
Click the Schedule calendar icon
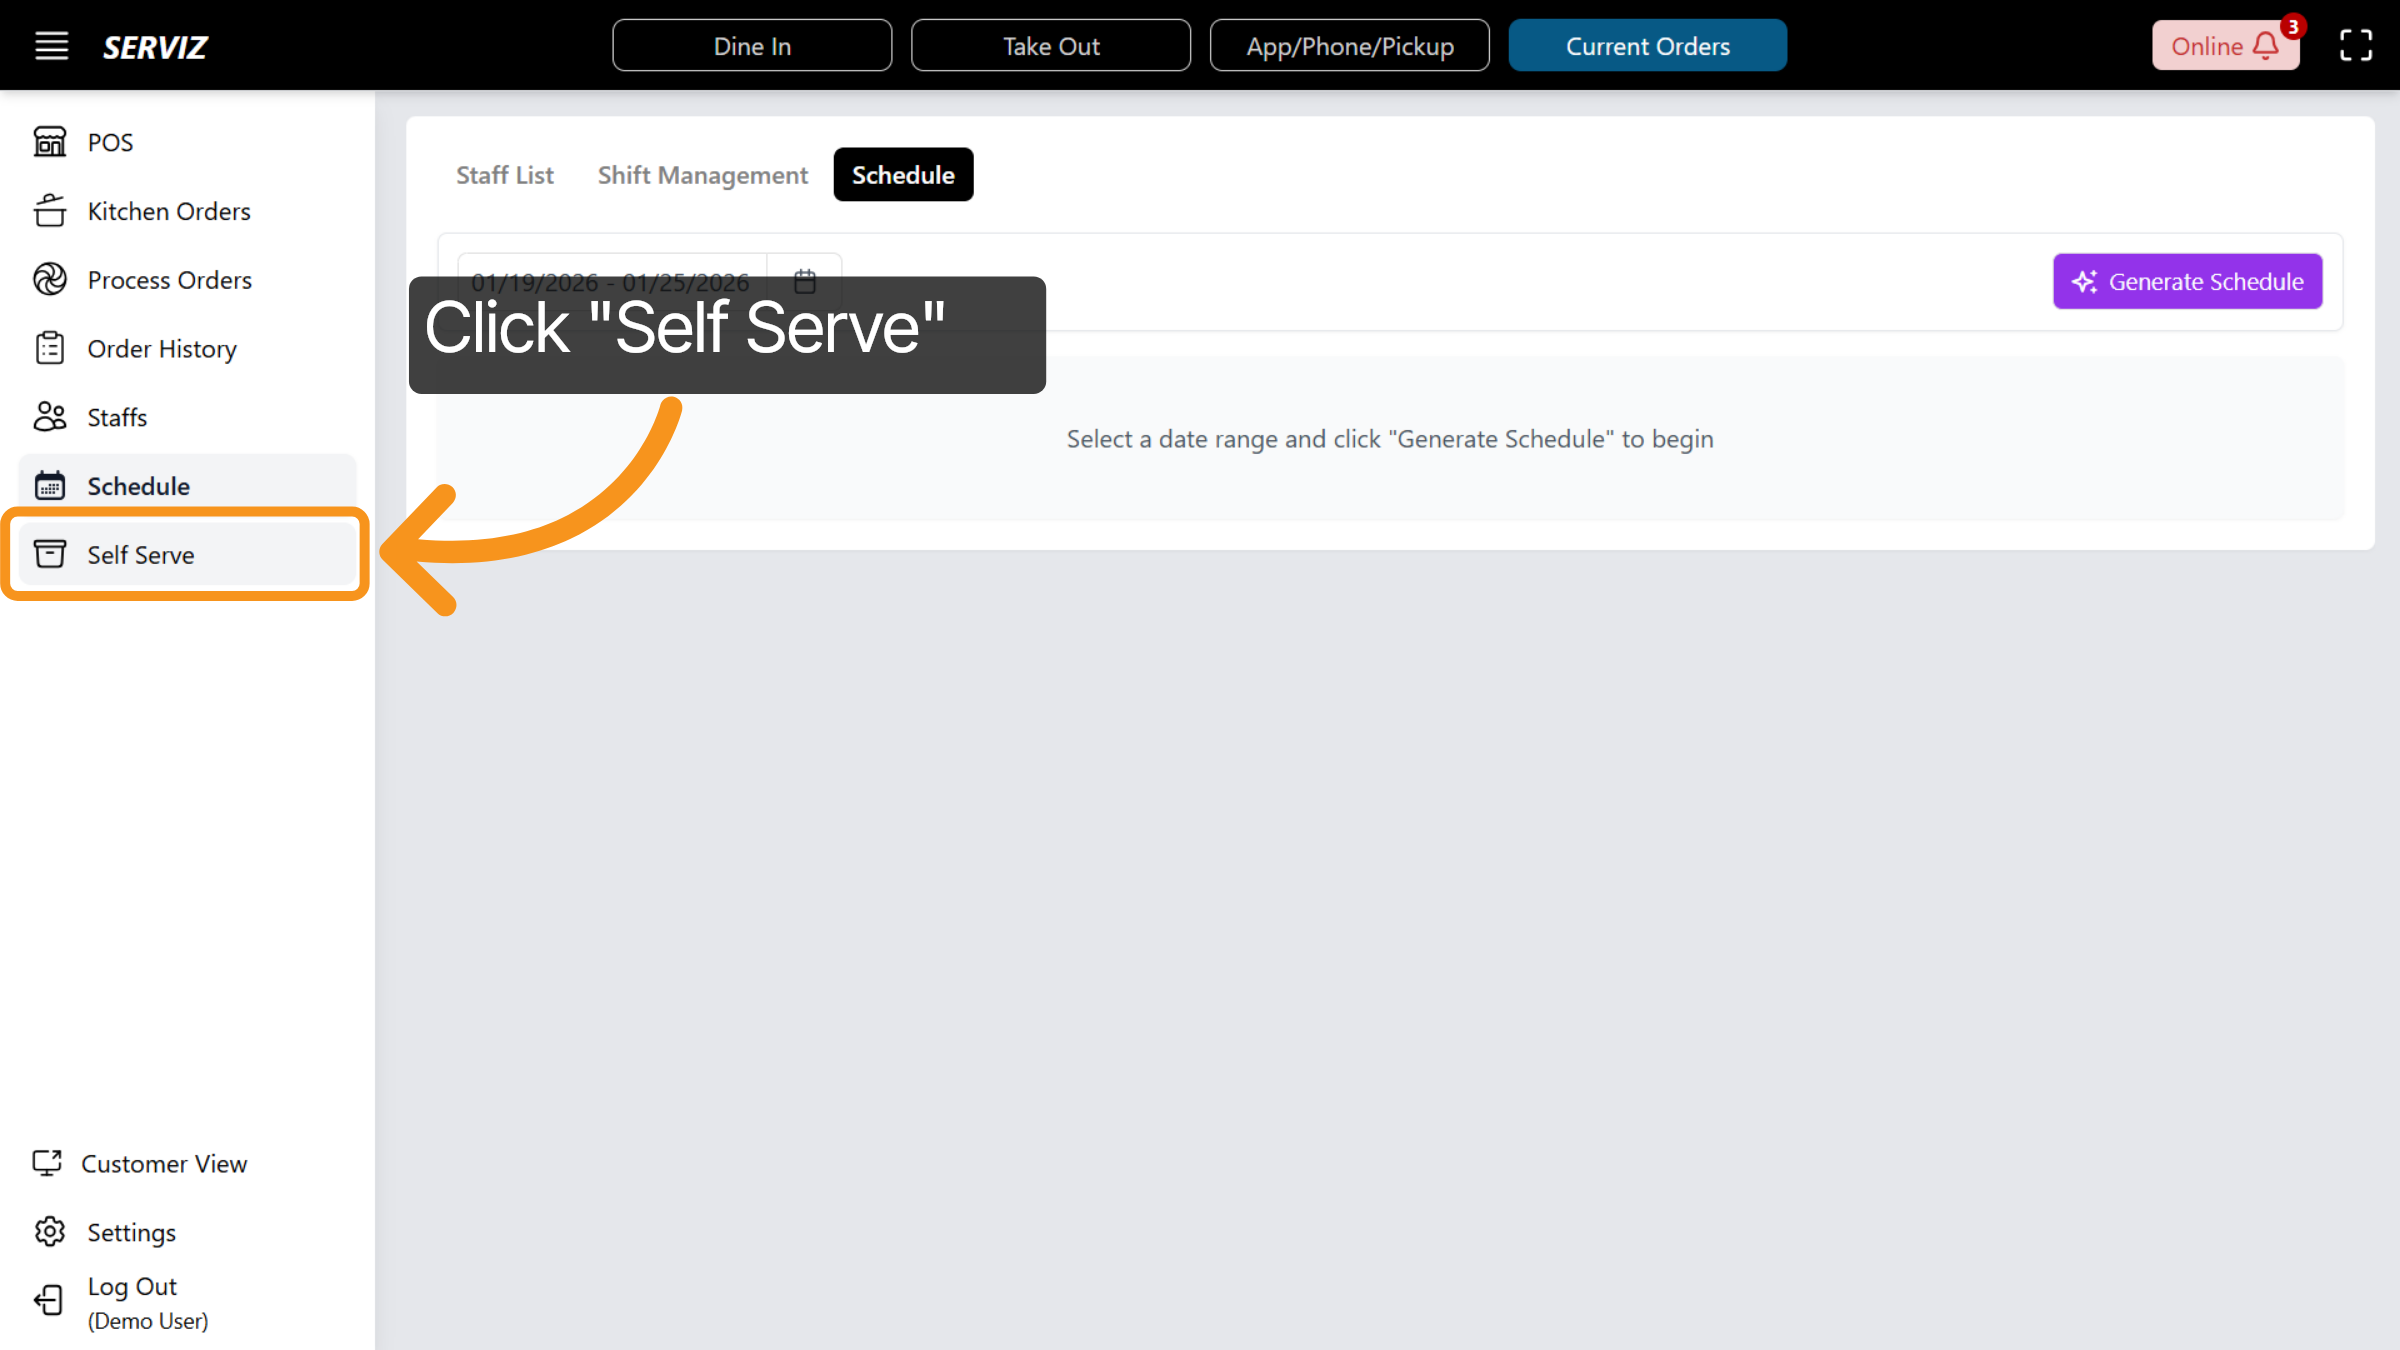[50, 485]
